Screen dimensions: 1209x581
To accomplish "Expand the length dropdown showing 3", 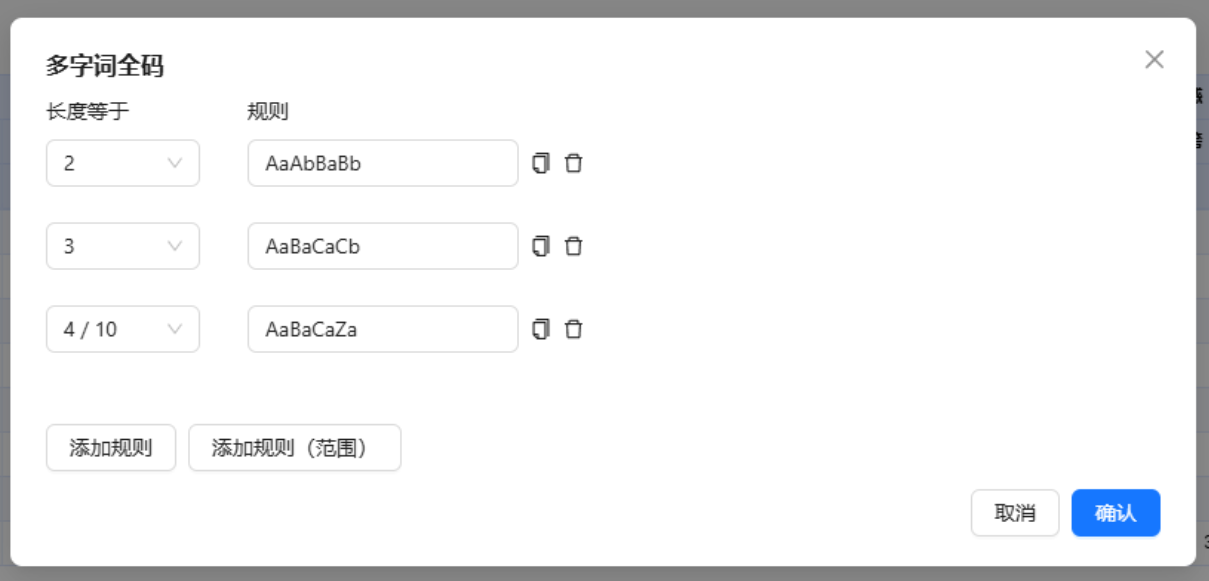I will point(123,246).
